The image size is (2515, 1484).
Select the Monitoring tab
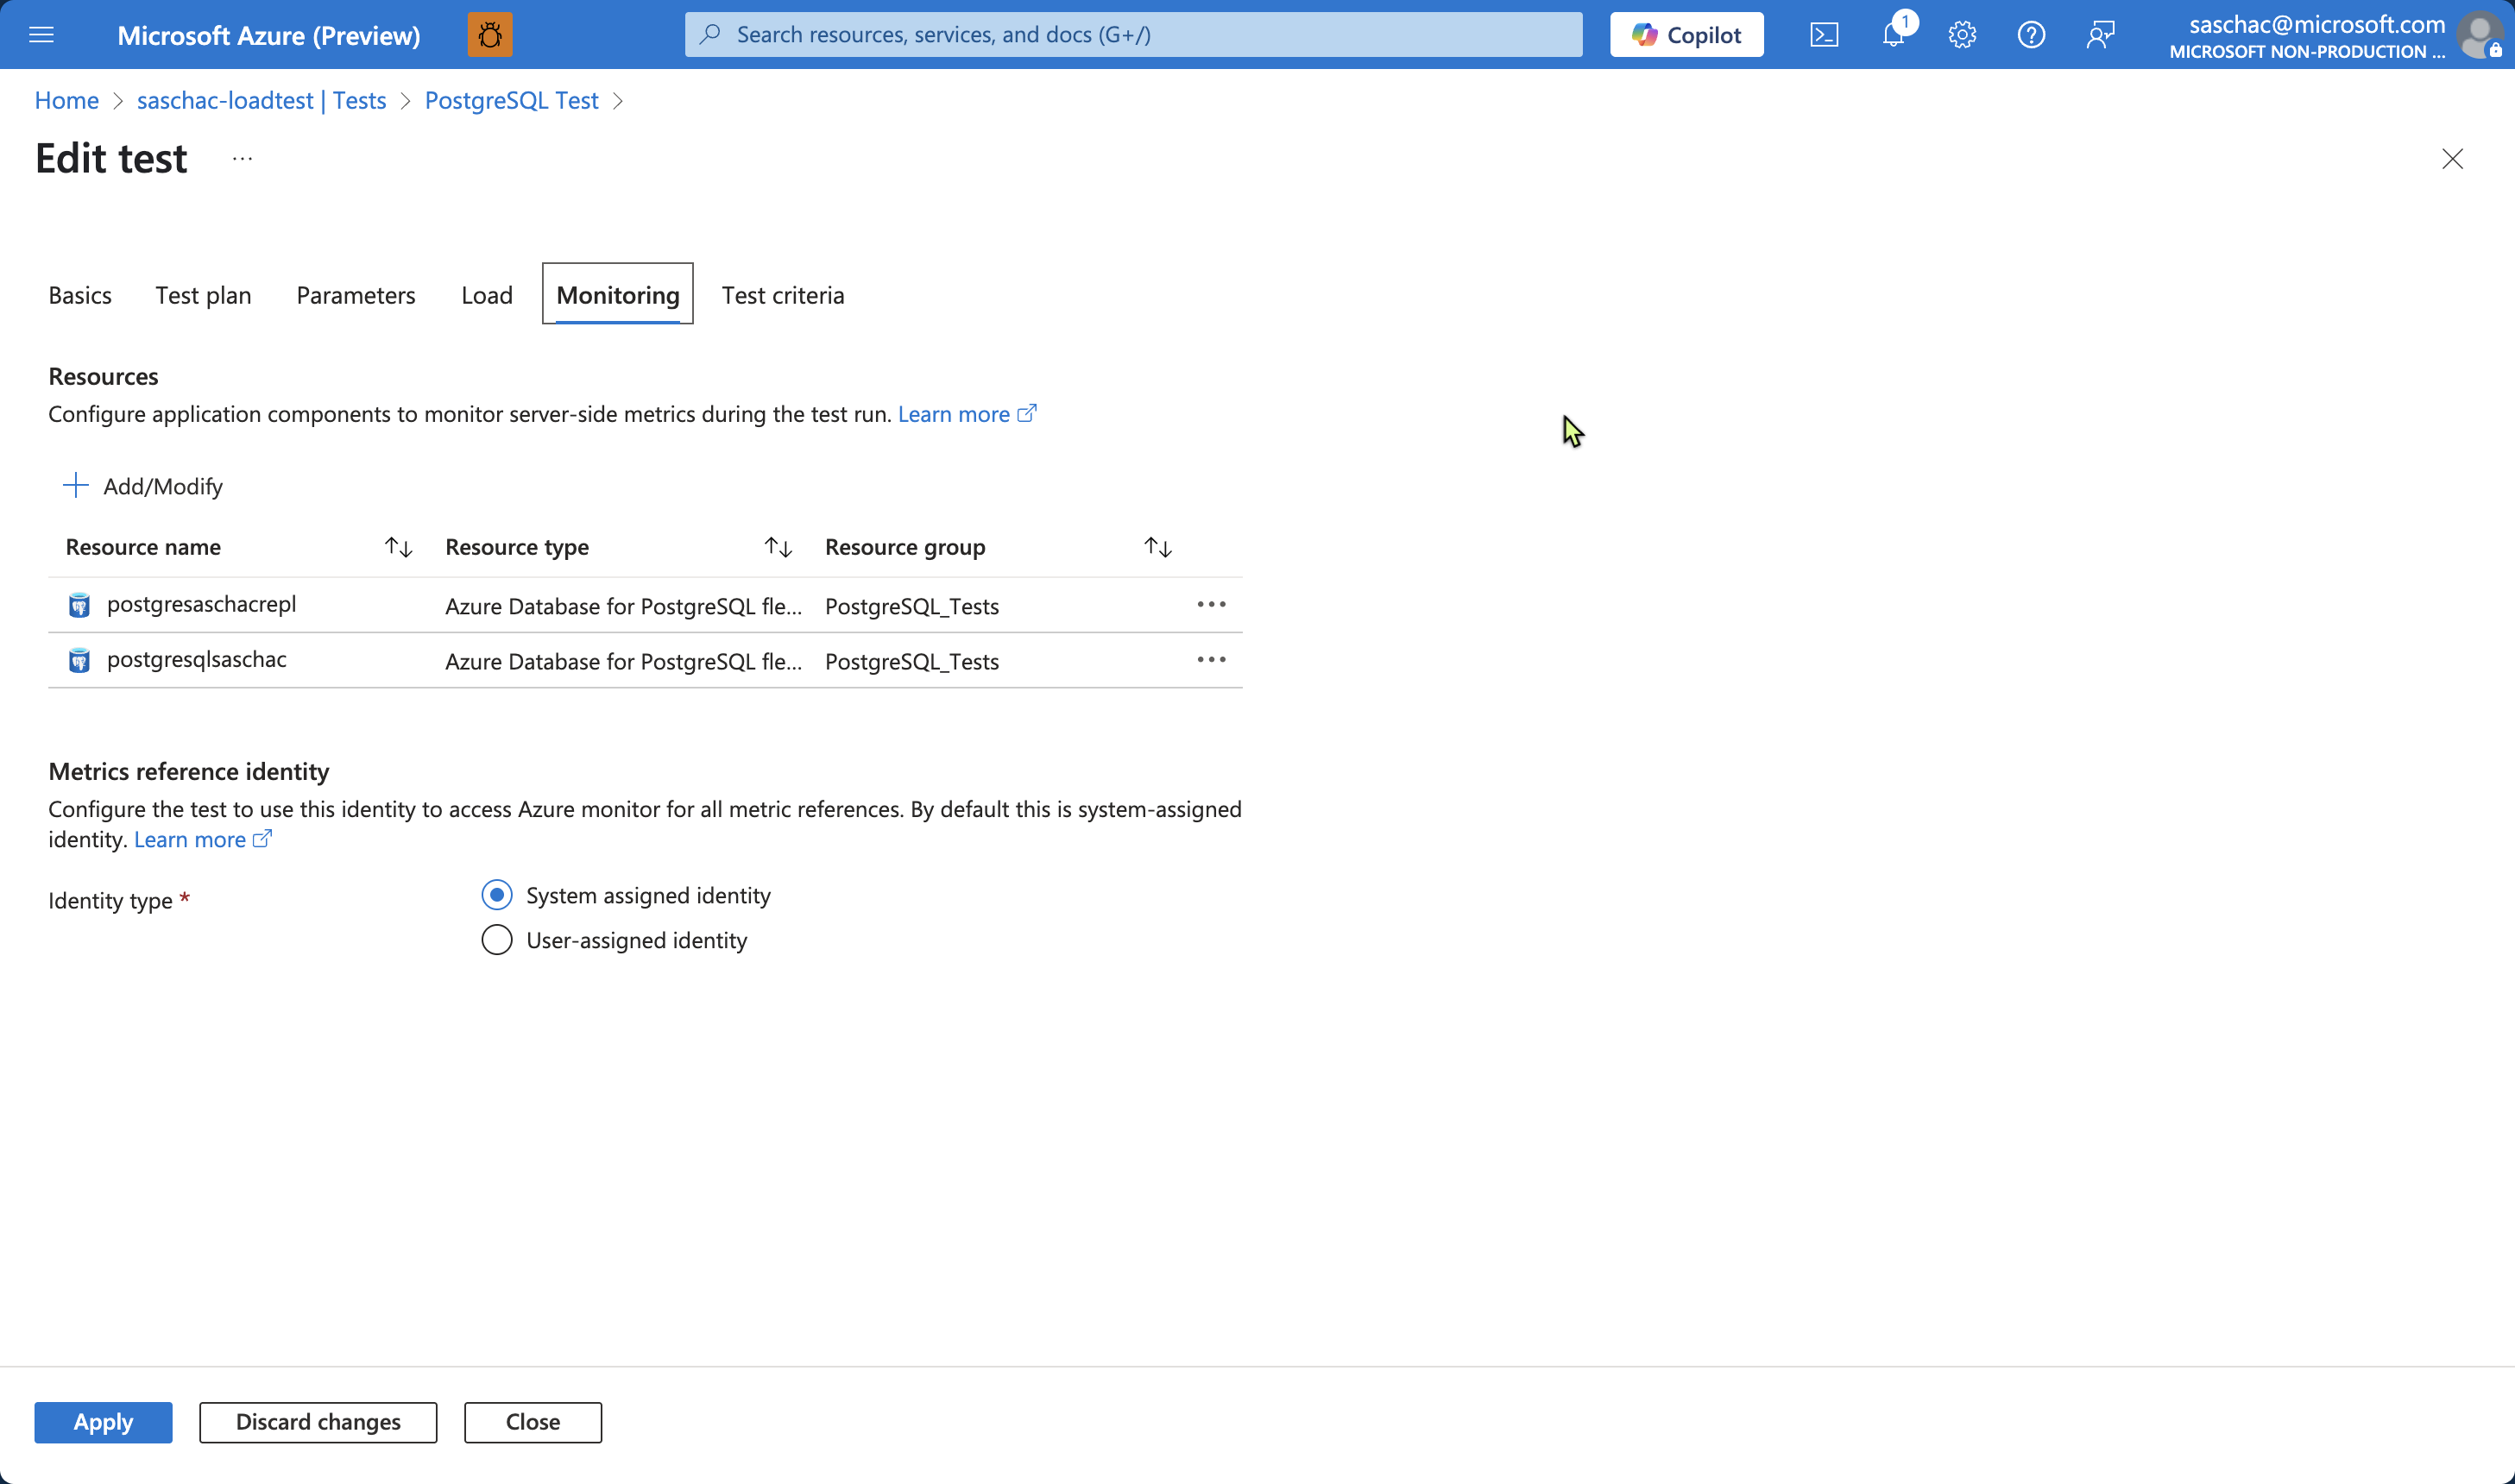pos(618,295)
